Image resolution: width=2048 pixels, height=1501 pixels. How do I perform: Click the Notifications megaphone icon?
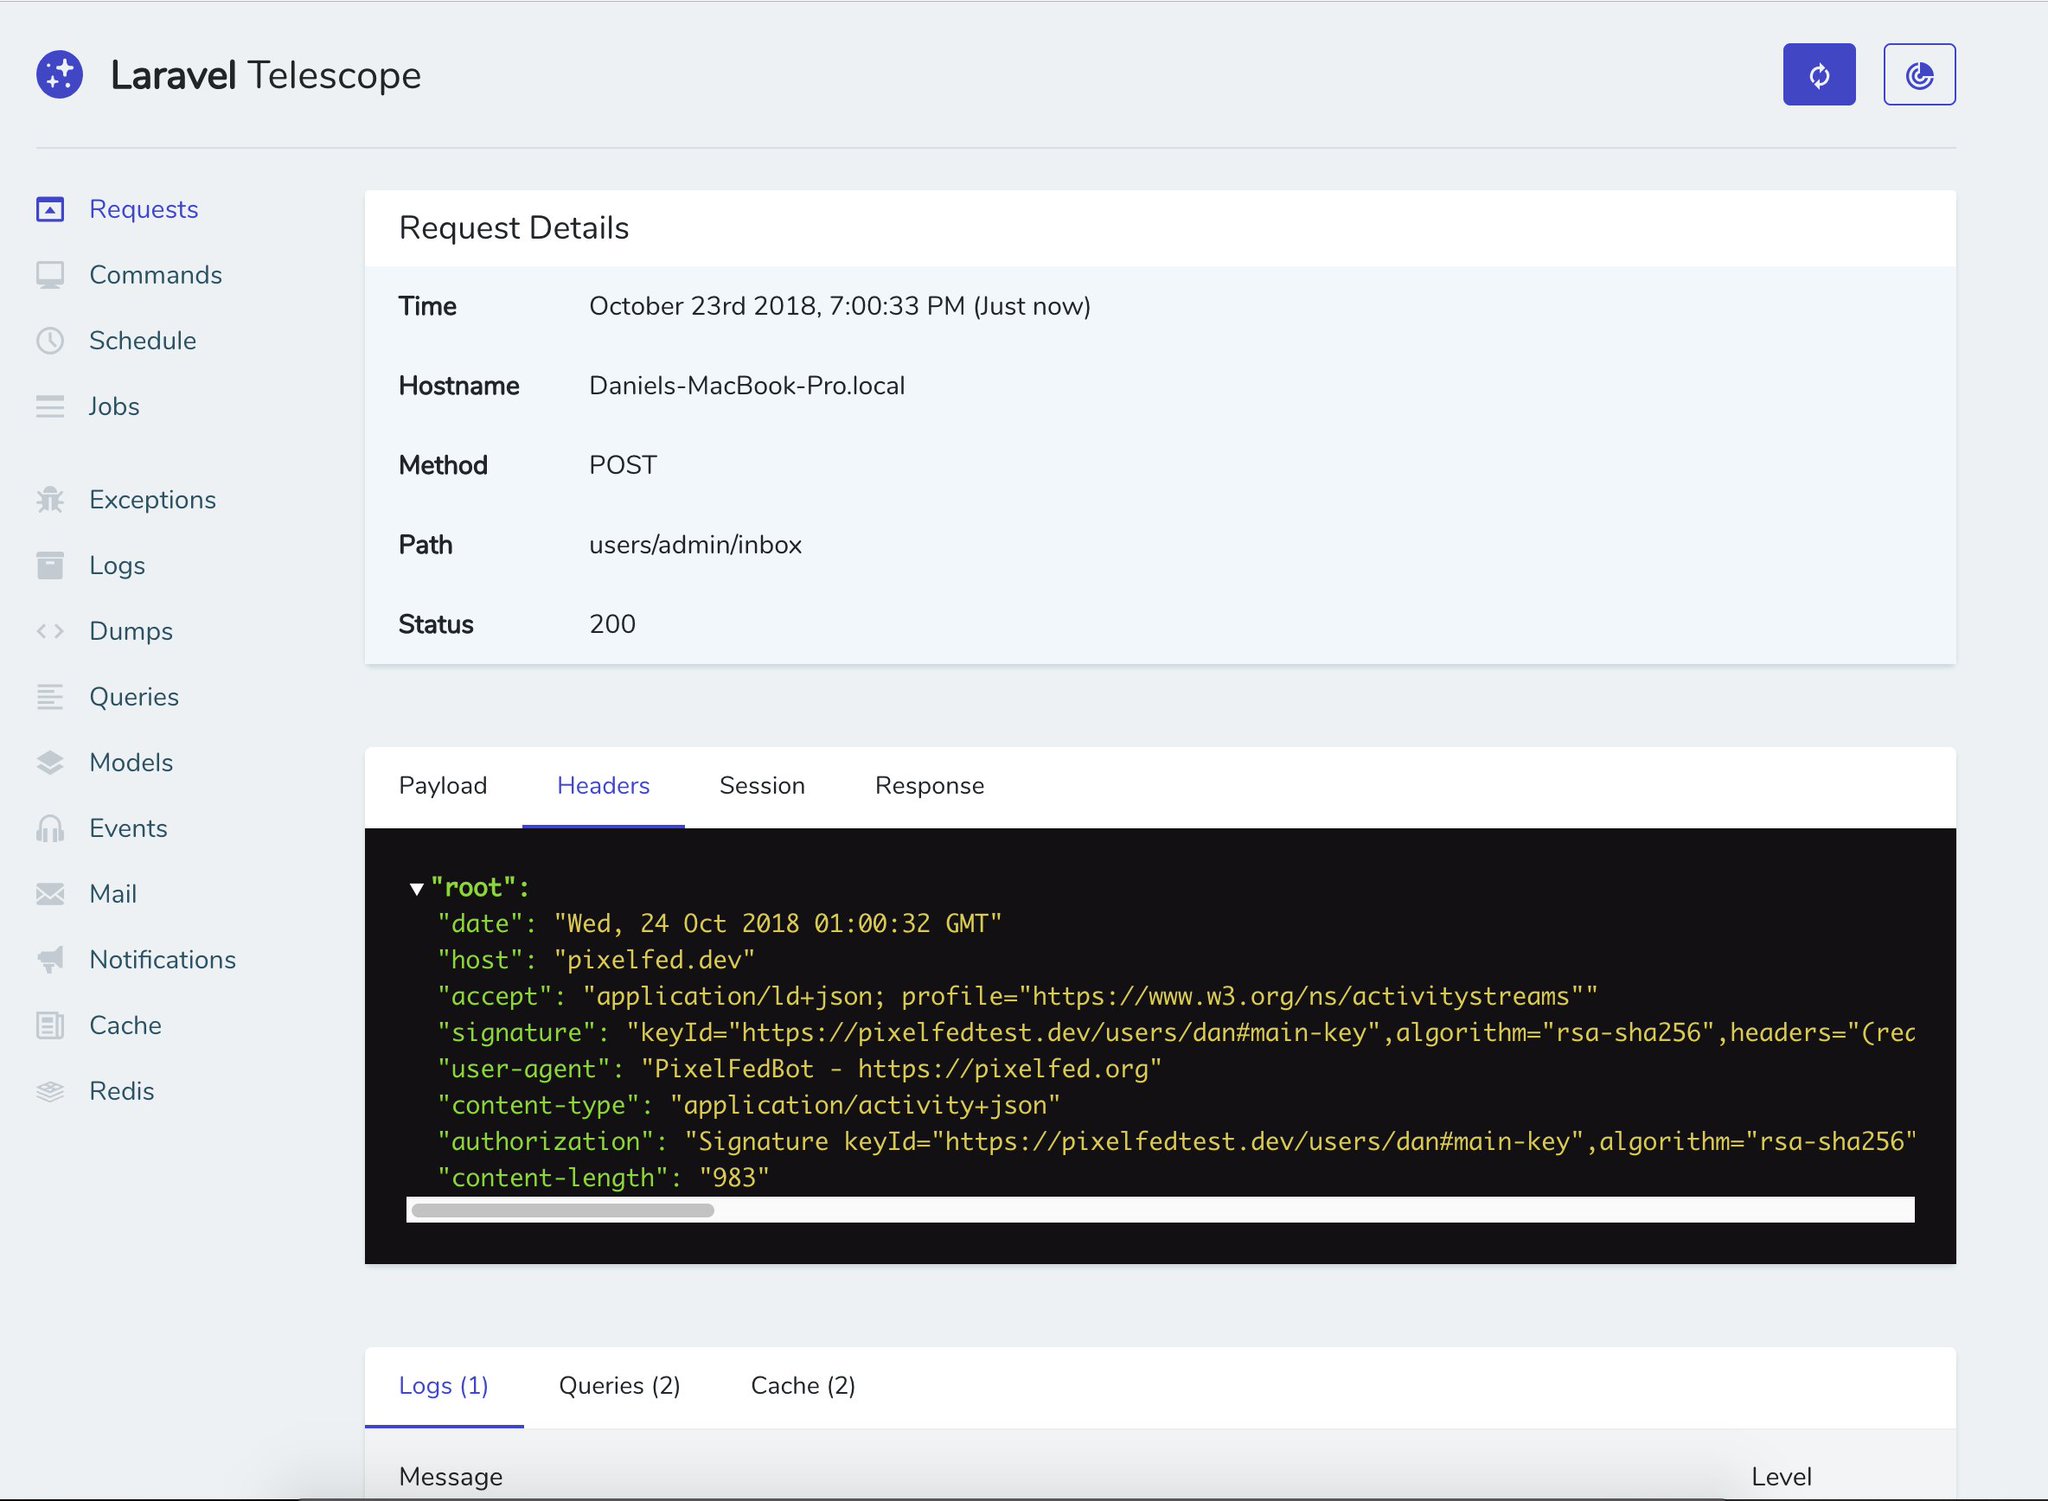[50, 960]
